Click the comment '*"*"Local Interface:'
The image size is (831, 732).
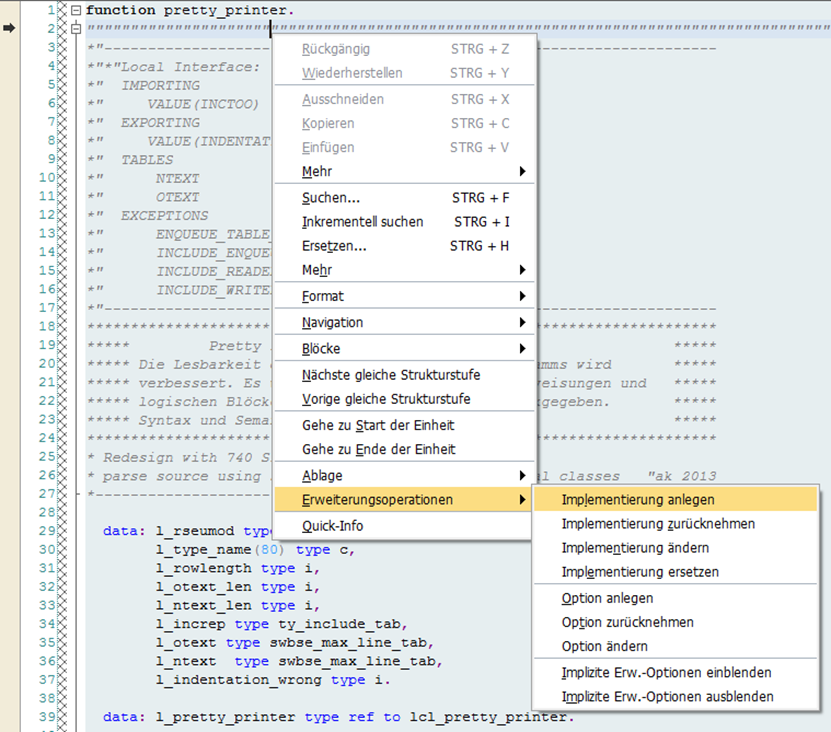click(174, 67)
